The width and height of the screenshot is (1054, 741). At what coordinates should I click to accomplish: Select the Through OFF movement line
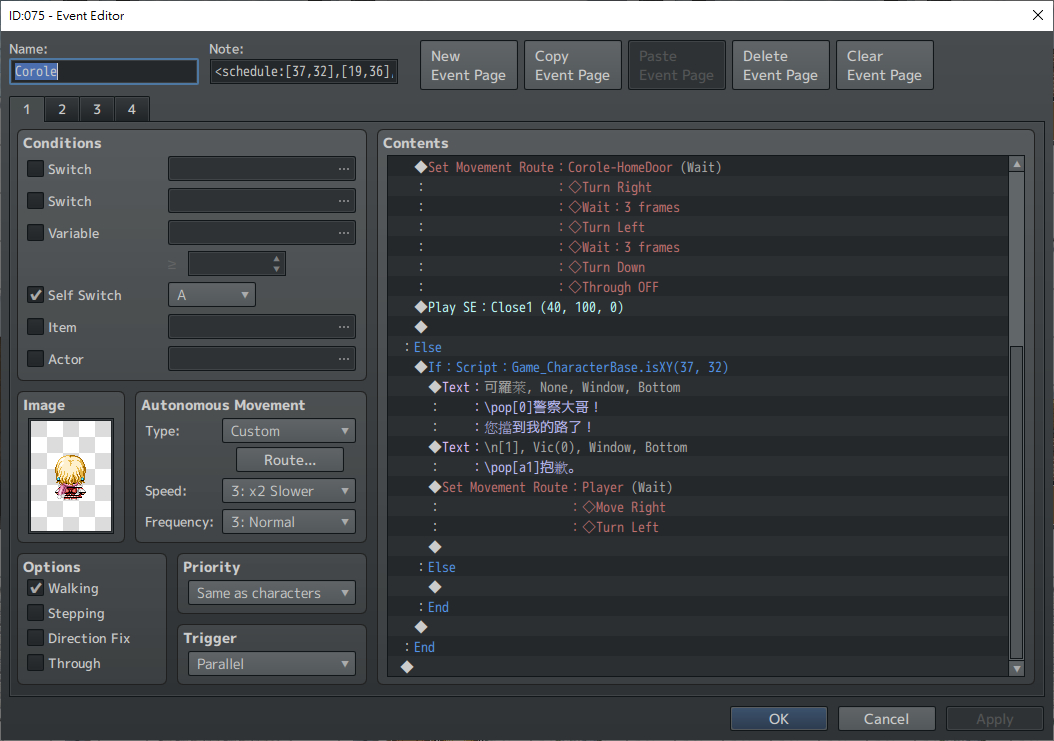[697, 287]
